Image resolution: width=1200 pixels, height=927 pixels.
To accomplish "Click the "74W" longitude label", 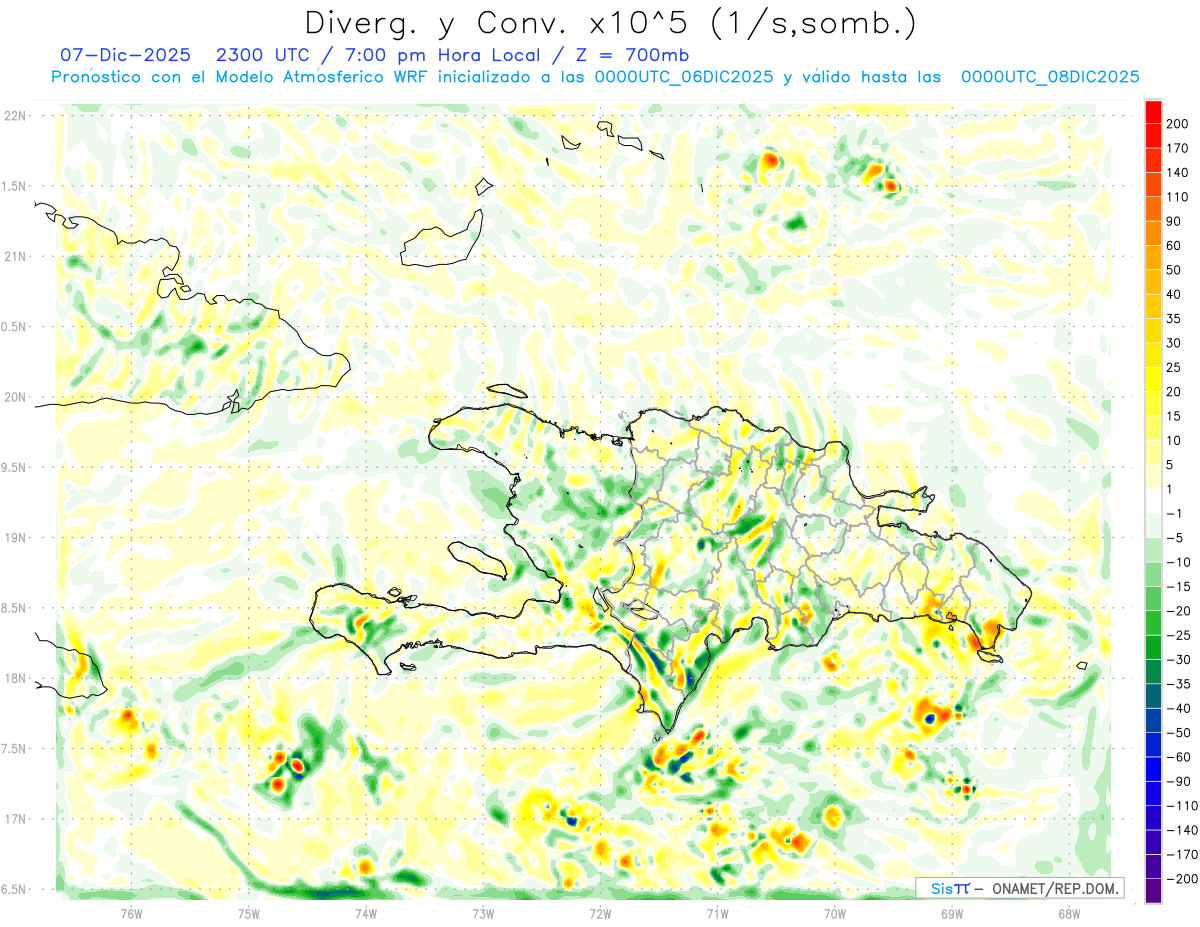I will [x=366, y=913].
